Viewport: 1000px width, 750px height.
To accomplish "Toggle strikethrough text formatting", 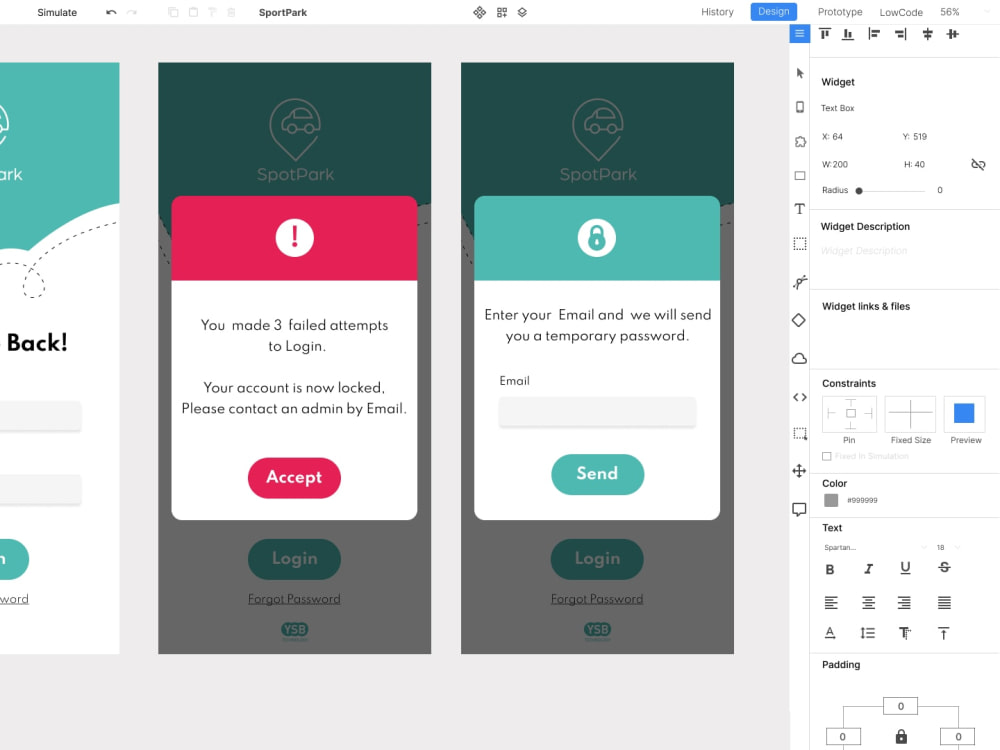I will tap(944, 568).
